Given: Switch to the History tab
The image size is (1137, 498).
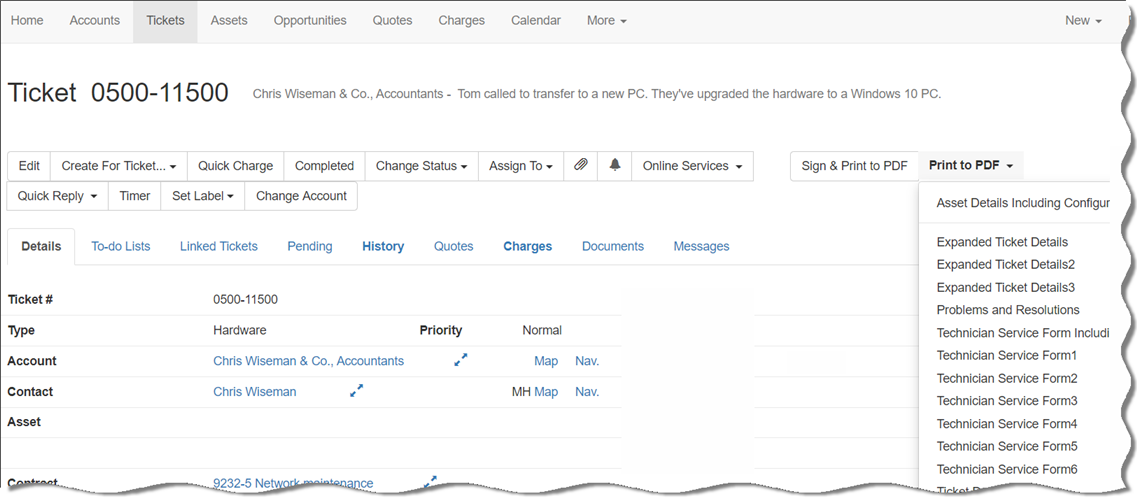Looking at the screenshot, I should (x=383, y=246).
